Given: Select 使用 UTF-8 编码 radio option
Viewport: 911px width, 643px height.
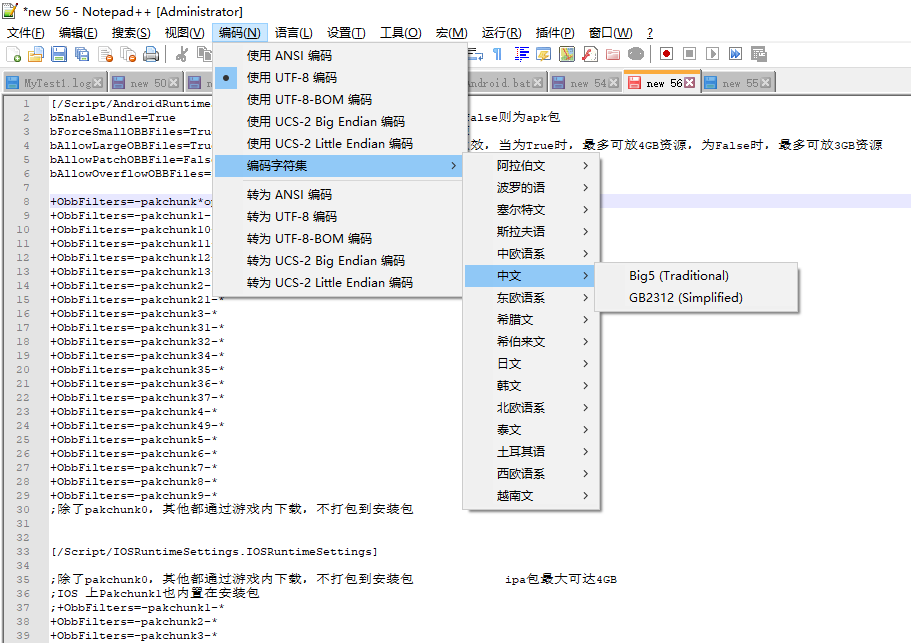Looking at the screenshot, I should [340, 77].
